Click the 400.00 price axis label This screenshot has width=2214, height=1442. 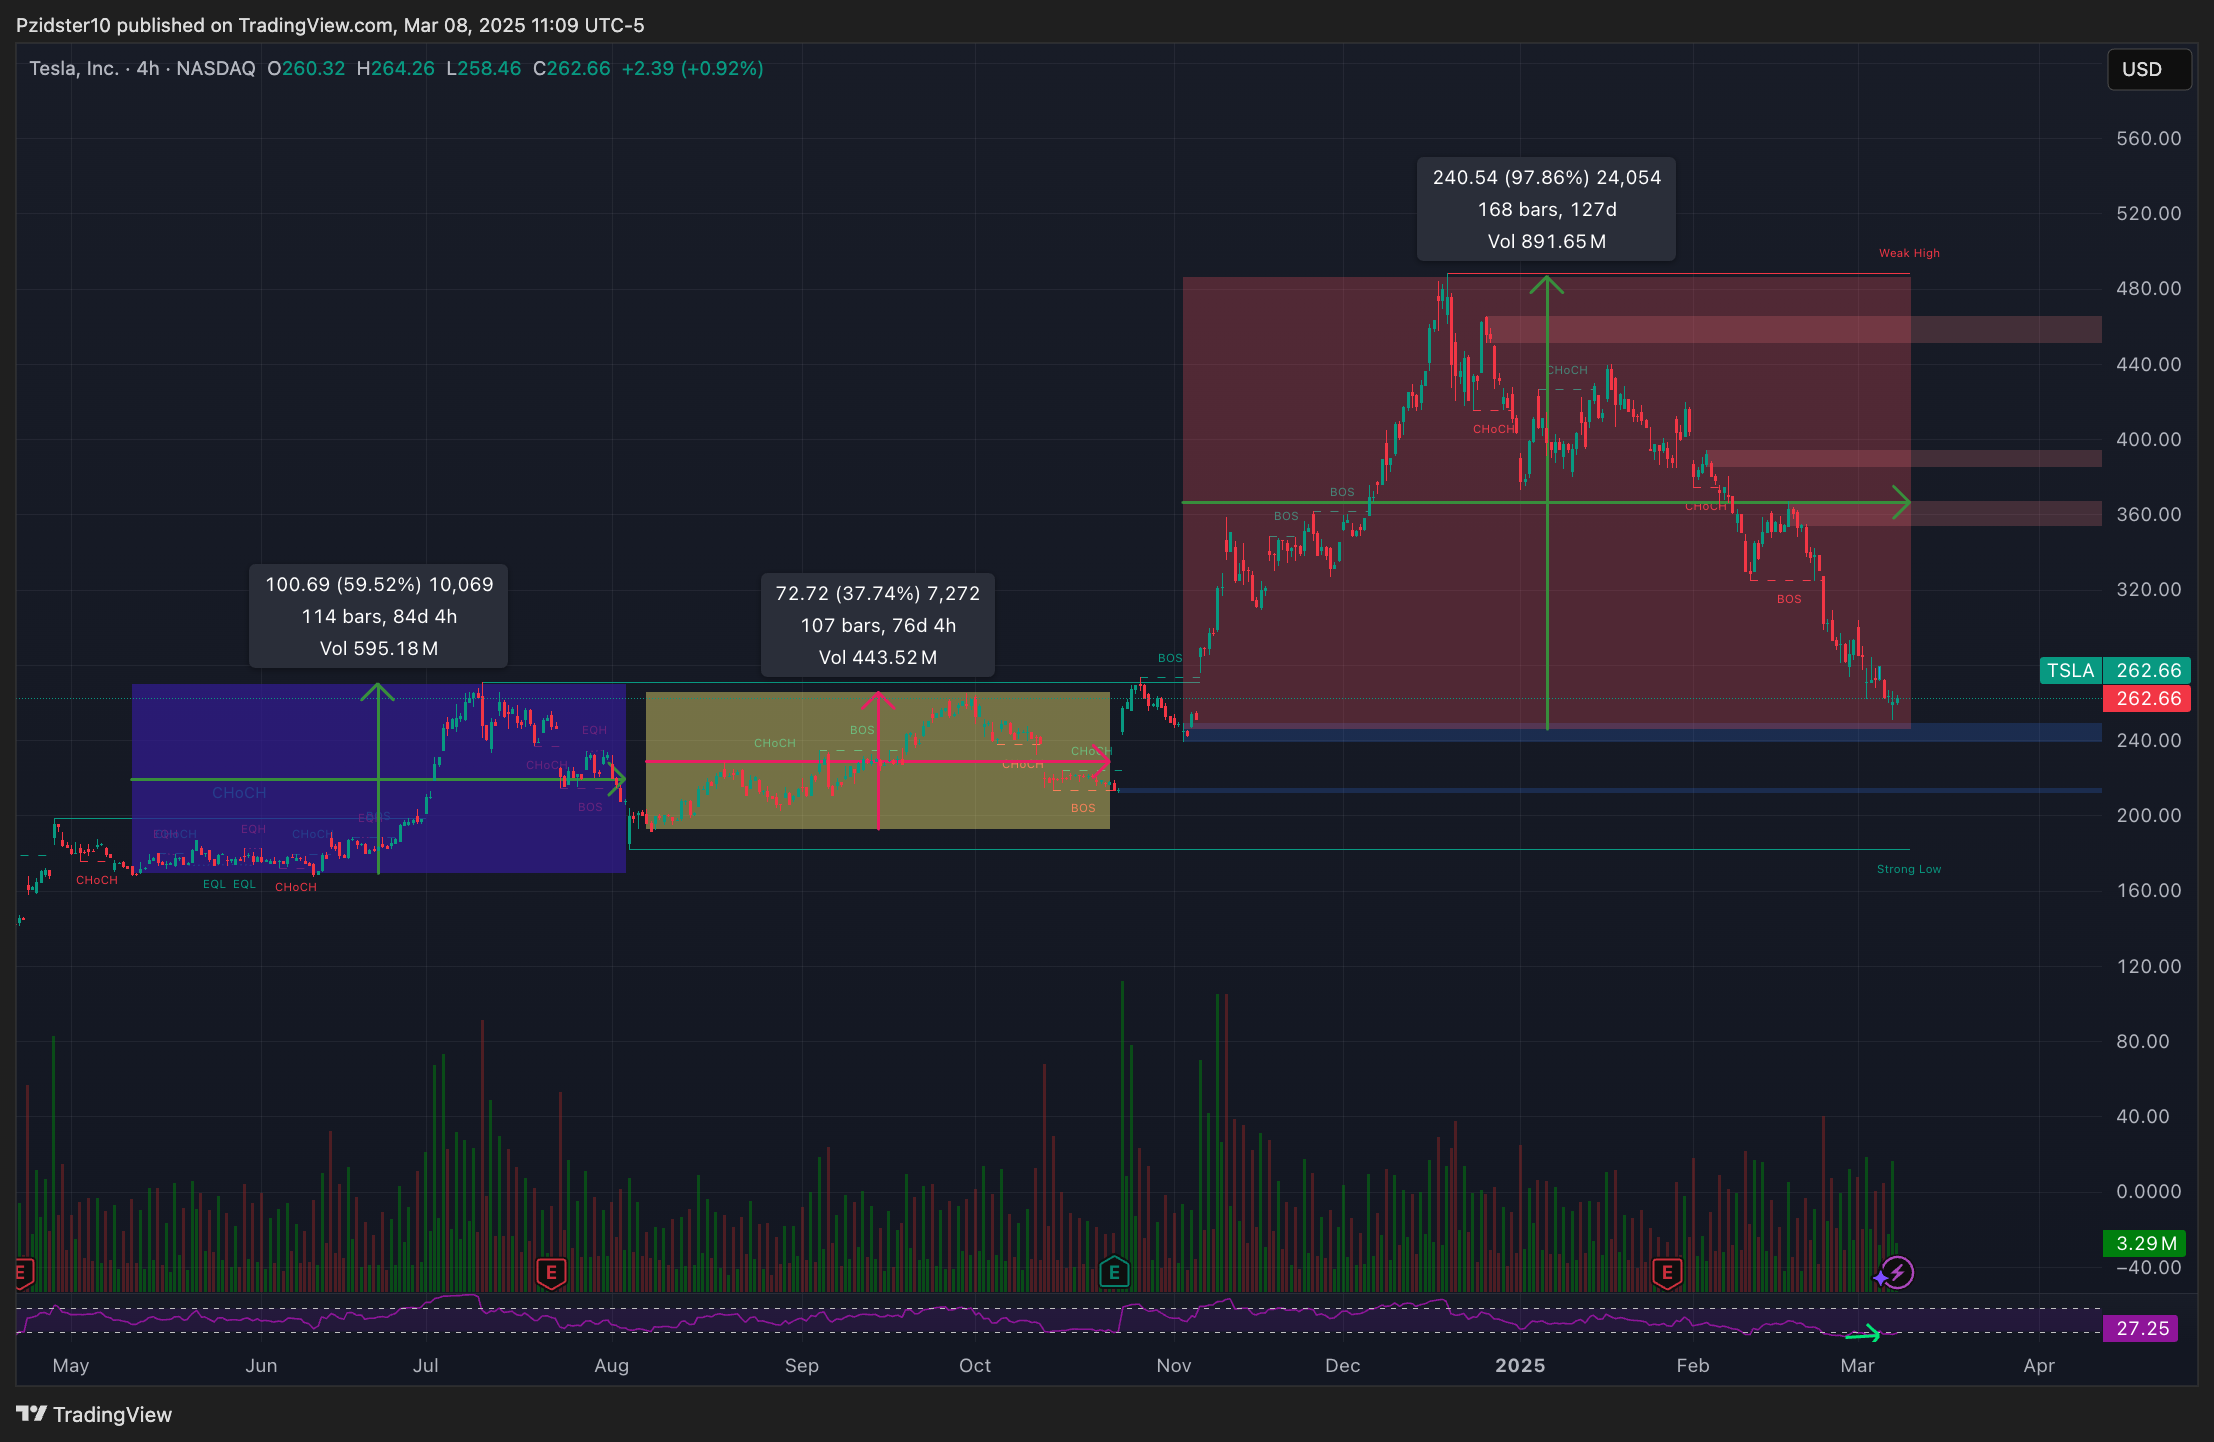pyautogui.click(x=2148, y=439)
